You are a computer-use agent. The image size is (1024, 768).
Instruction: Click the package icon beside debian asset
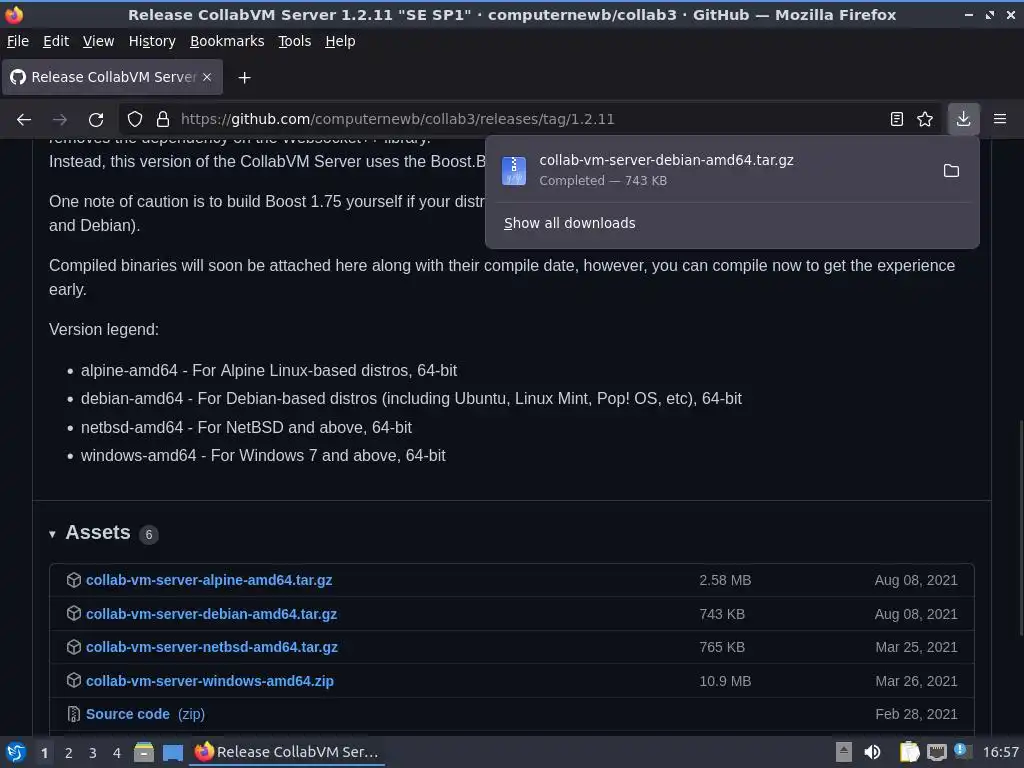pyautogui.click(x=74, y=613)
